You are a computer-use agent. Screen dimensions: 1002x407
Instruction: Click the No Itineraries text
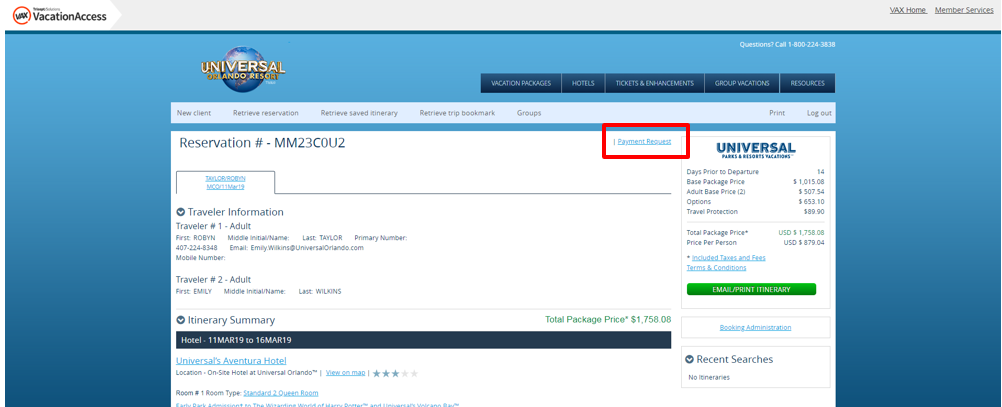(709, 378)
